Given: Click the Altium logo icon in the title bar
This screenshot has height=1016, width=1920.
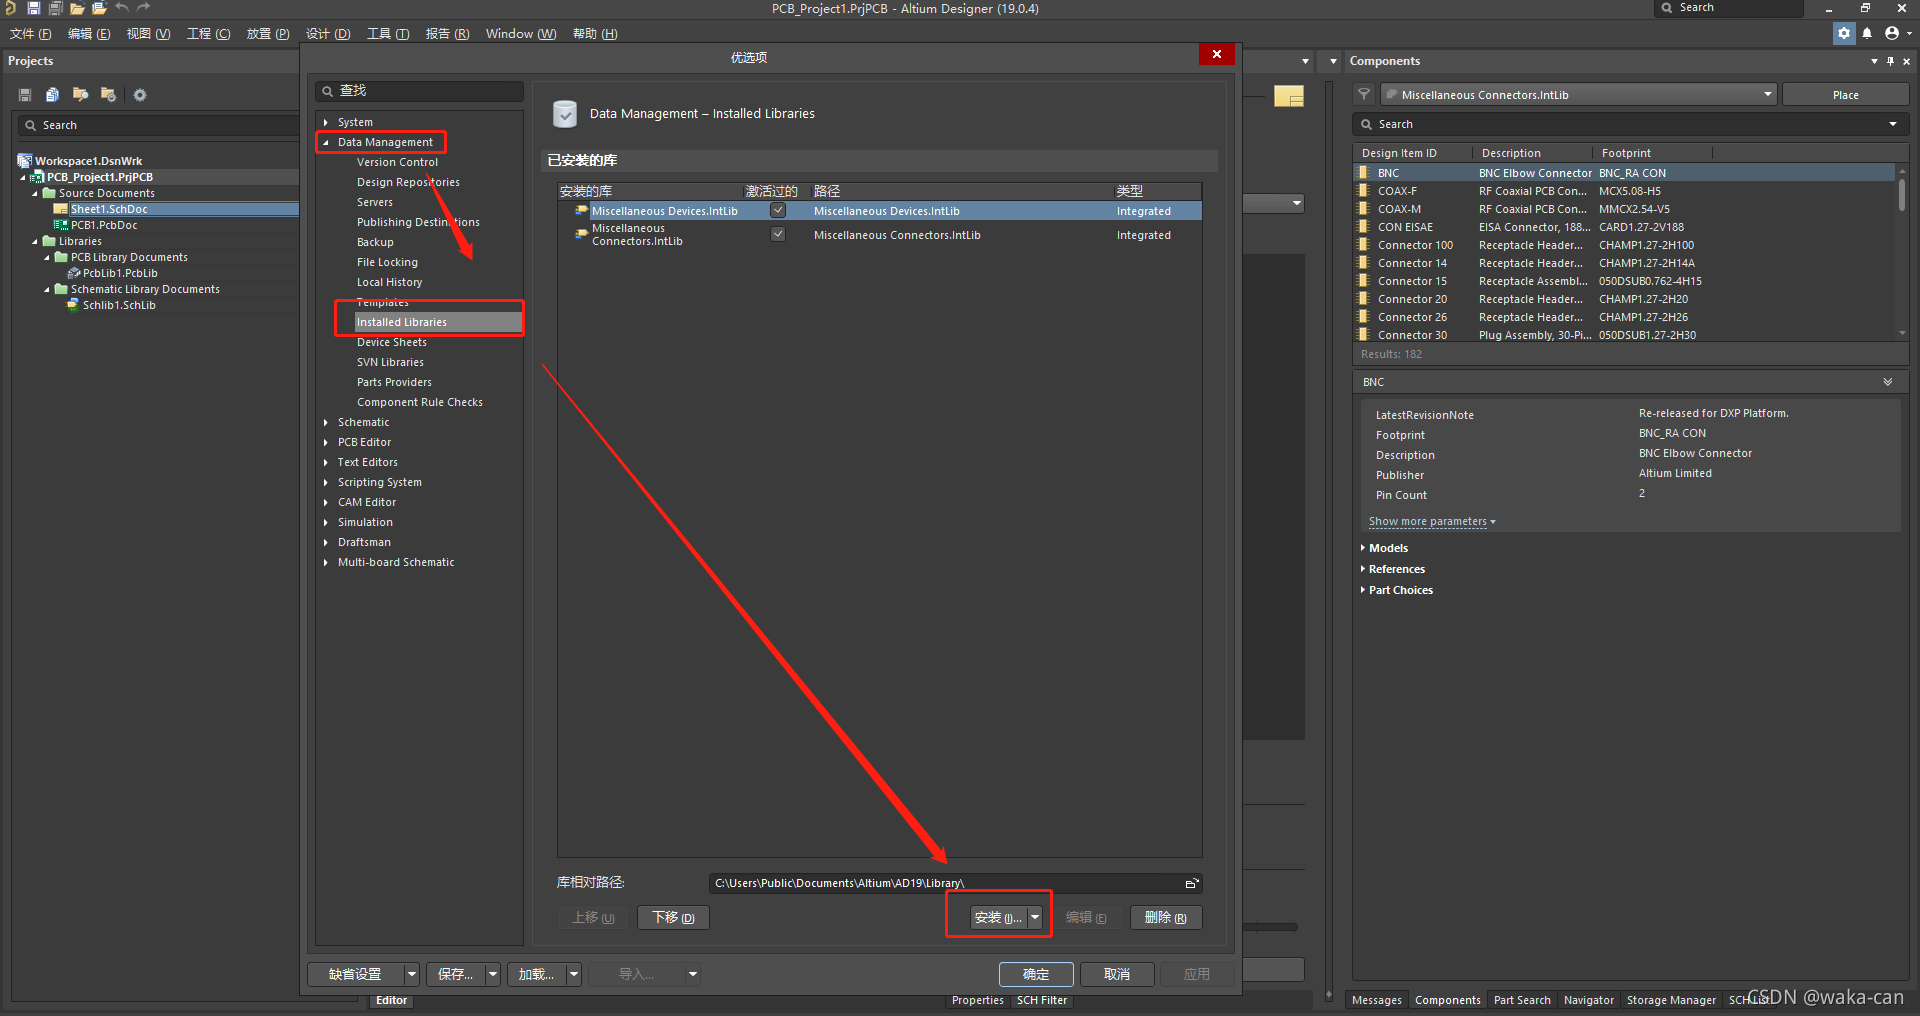Looking at the screenshot, I should pos(10,8).
